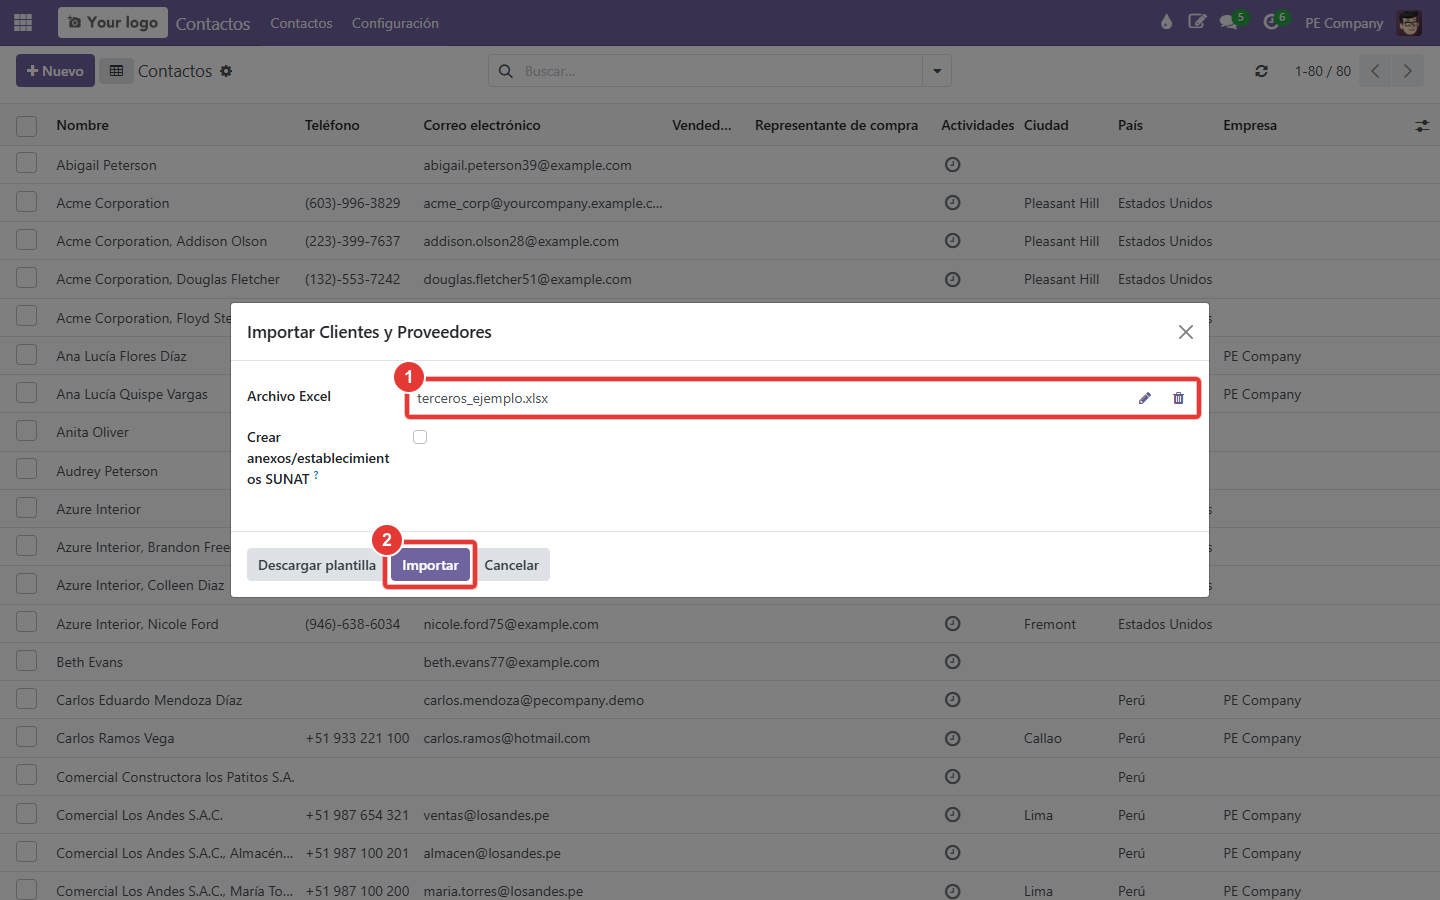Click the Importar button
This screenshot has width=1440, height=900.
430,565
